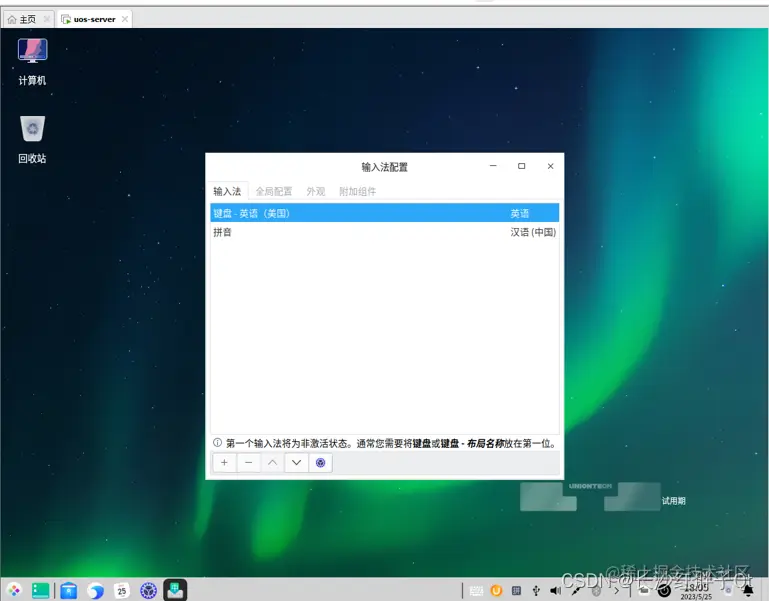Maximize the 输入法配置 window

tap(522, 166)
